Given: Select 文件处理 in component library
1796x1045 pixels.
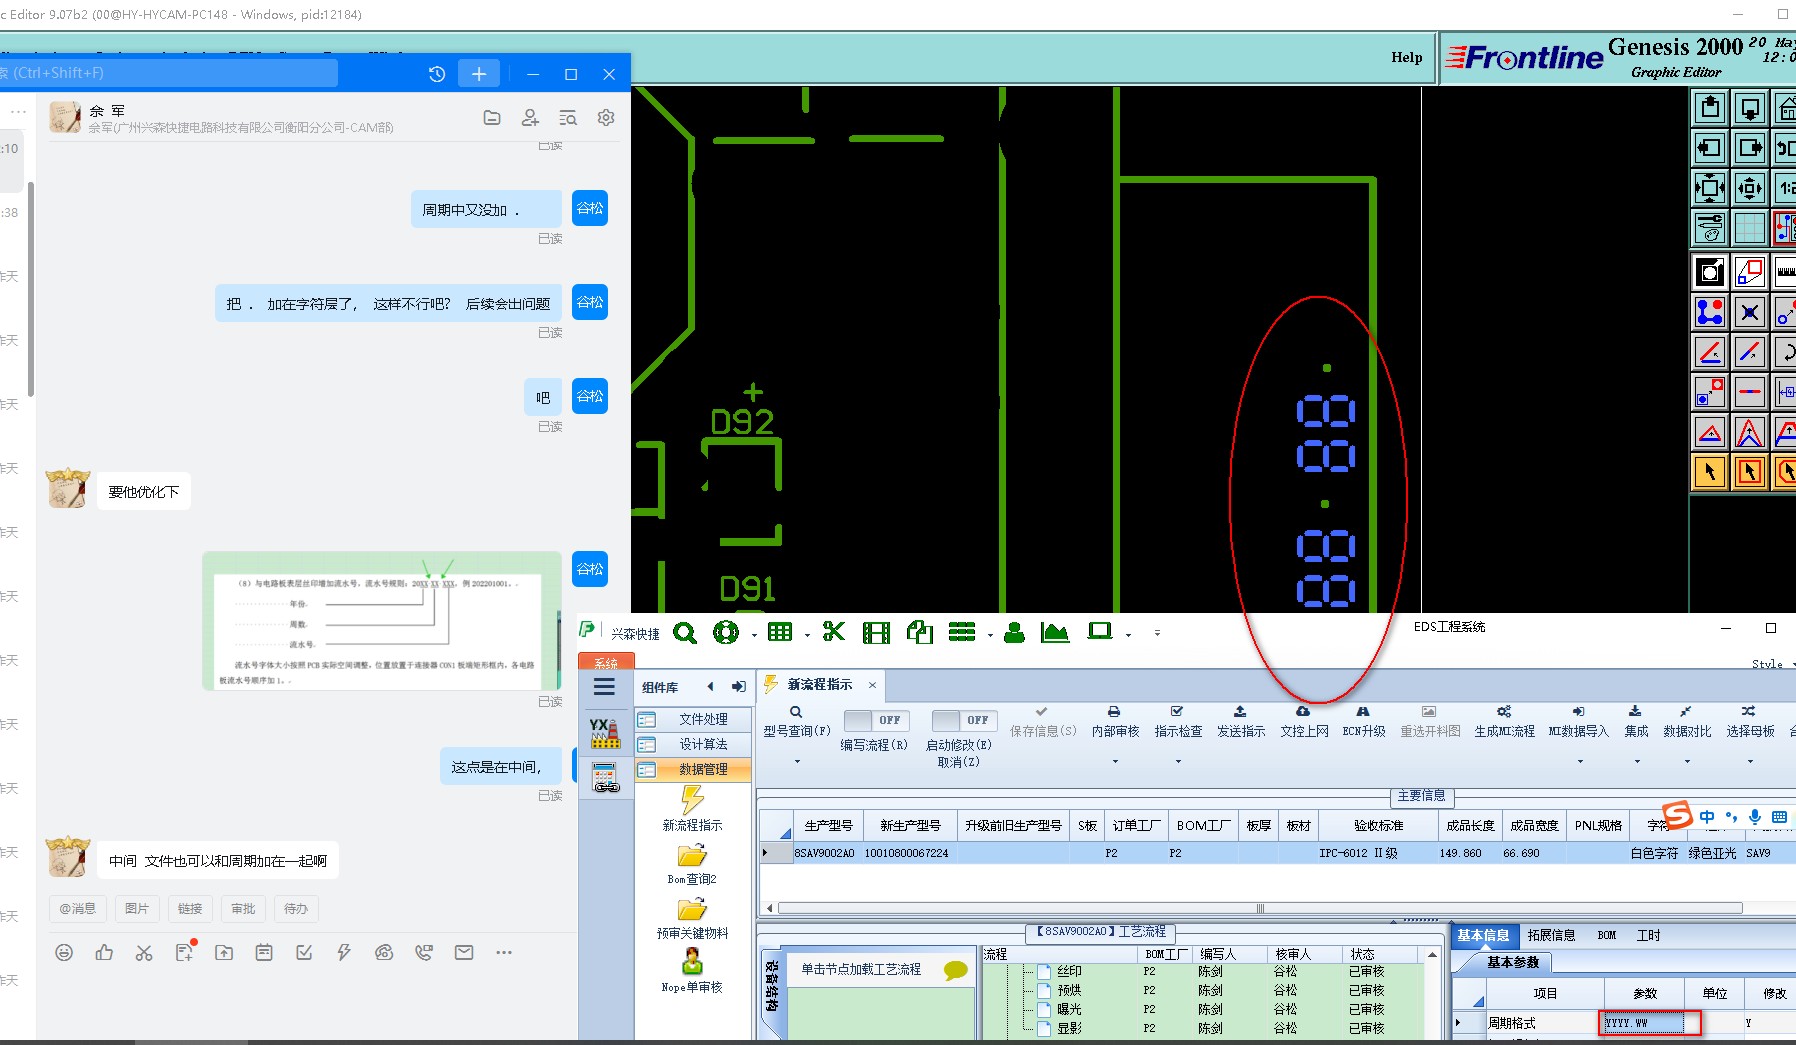Looking at the screenshot, I should click(x=693, y=719).
